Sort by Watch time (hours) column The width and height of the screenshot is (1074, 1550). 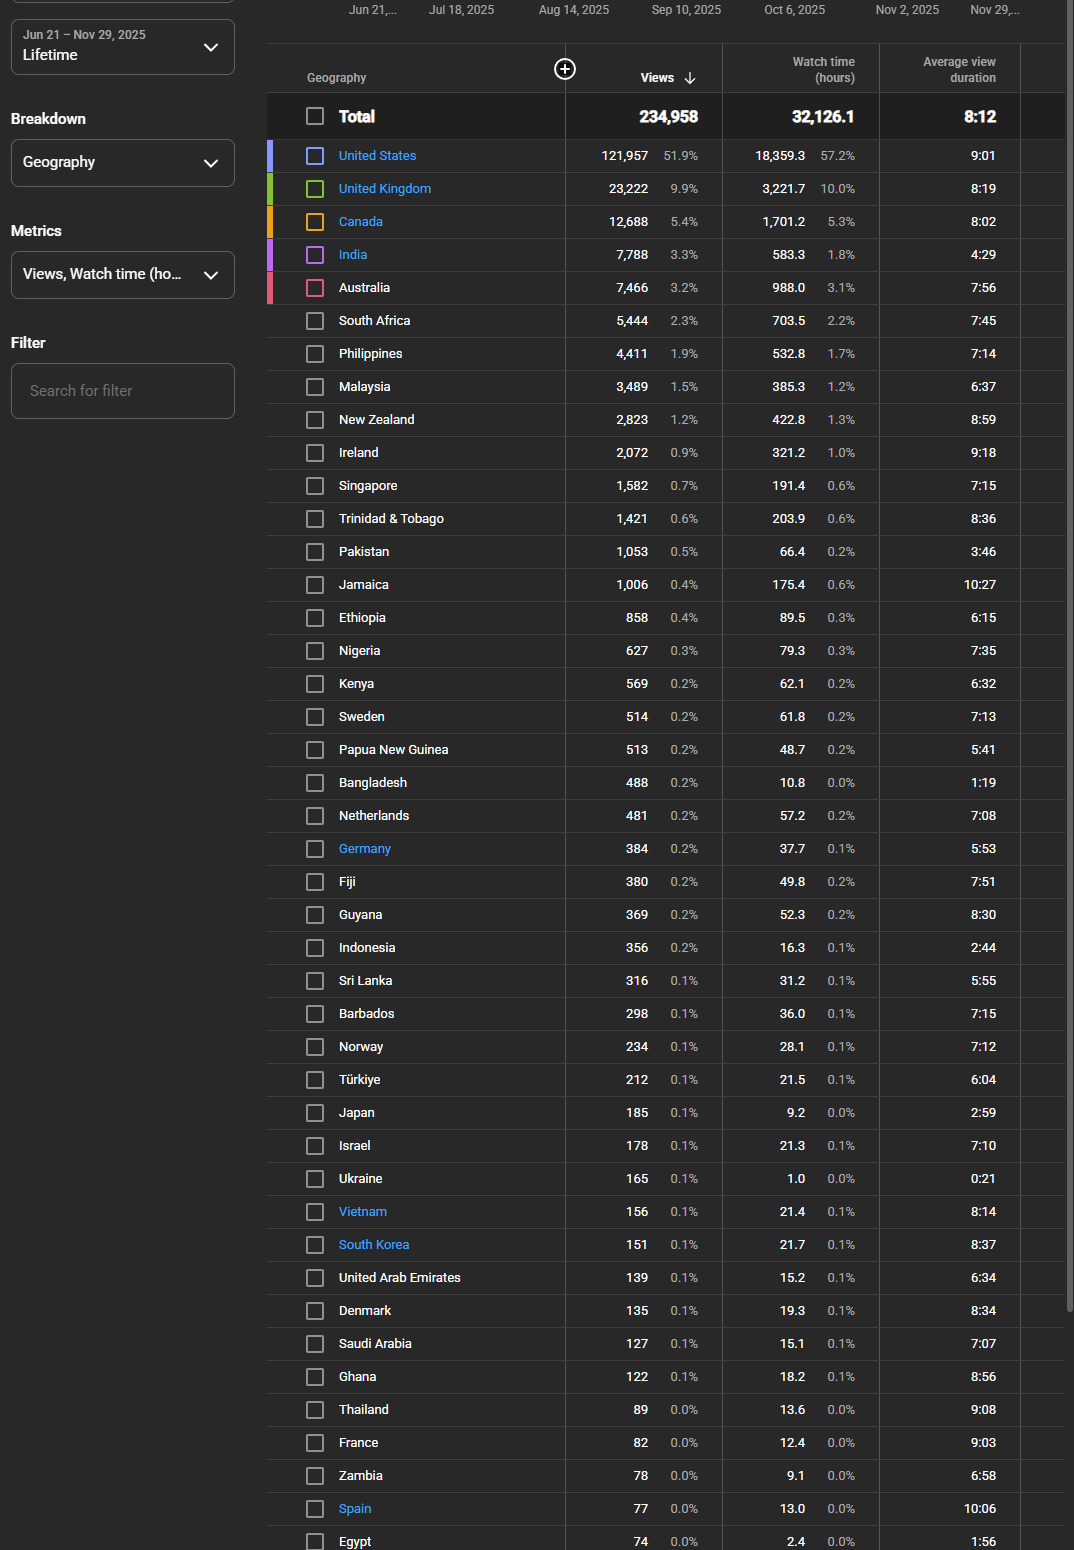coord(823,70)
